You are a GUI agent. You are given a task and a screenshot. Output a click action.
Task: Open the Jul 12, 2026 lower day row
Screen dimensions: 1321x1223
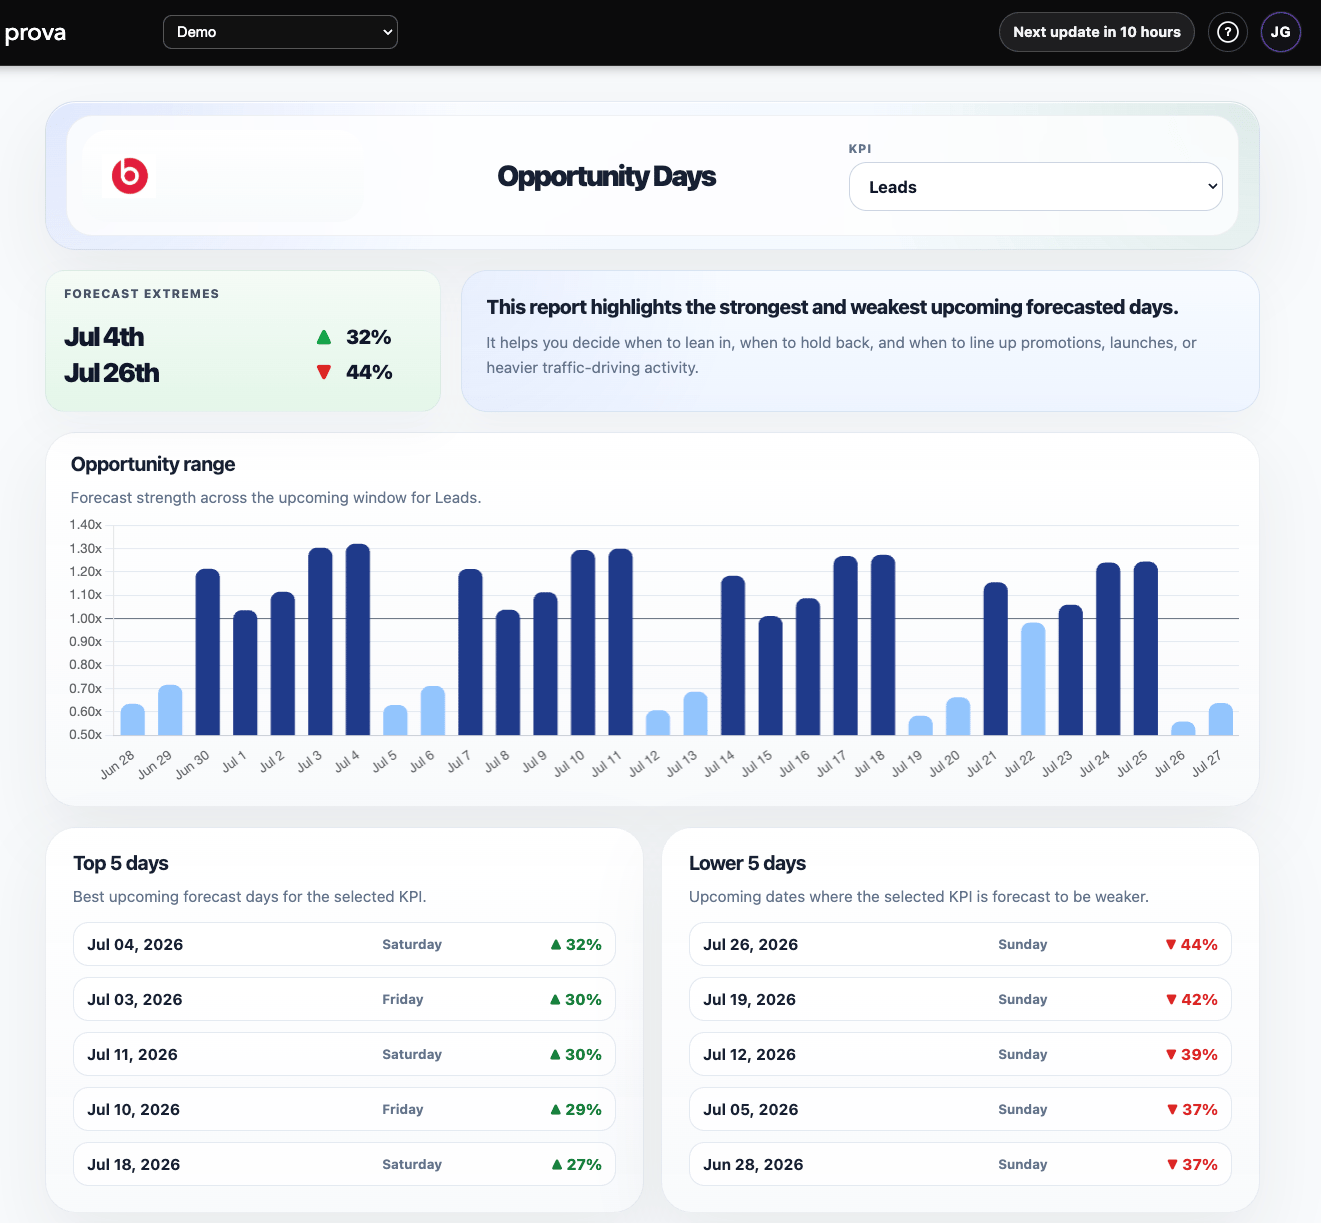[960, 1054]
